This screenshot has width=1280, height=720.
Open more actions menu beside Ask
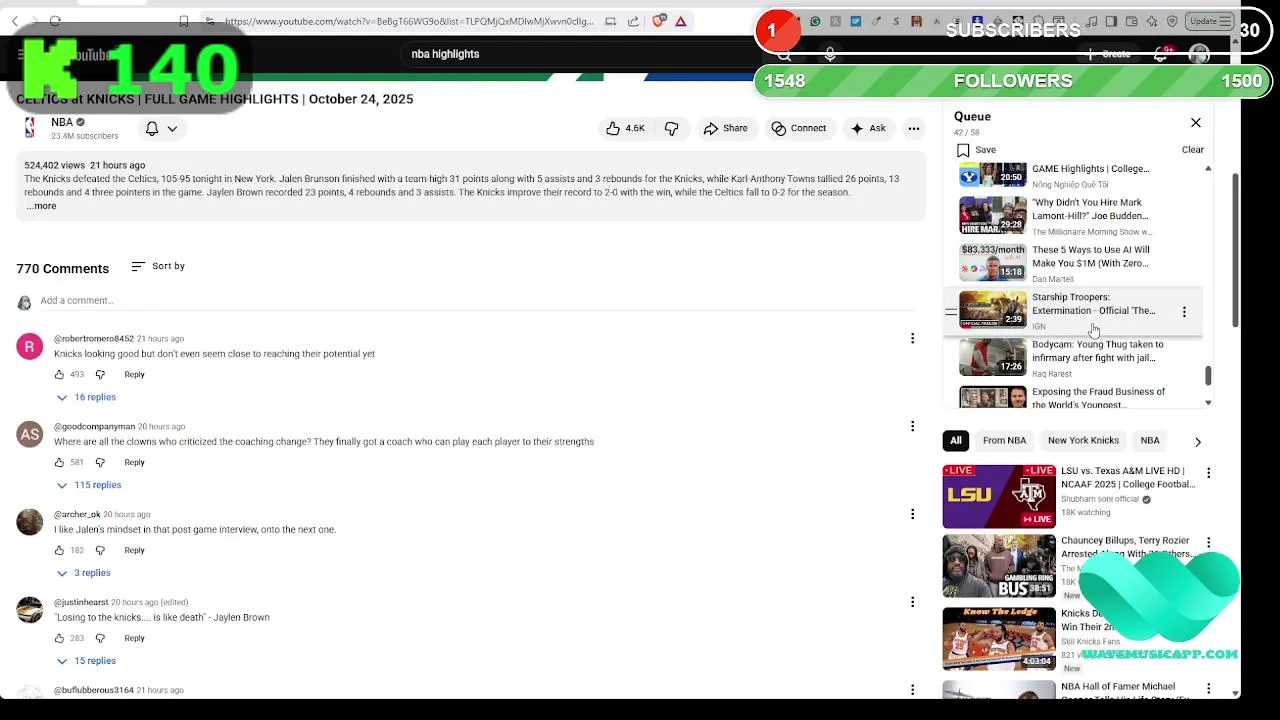coord(914,128)
